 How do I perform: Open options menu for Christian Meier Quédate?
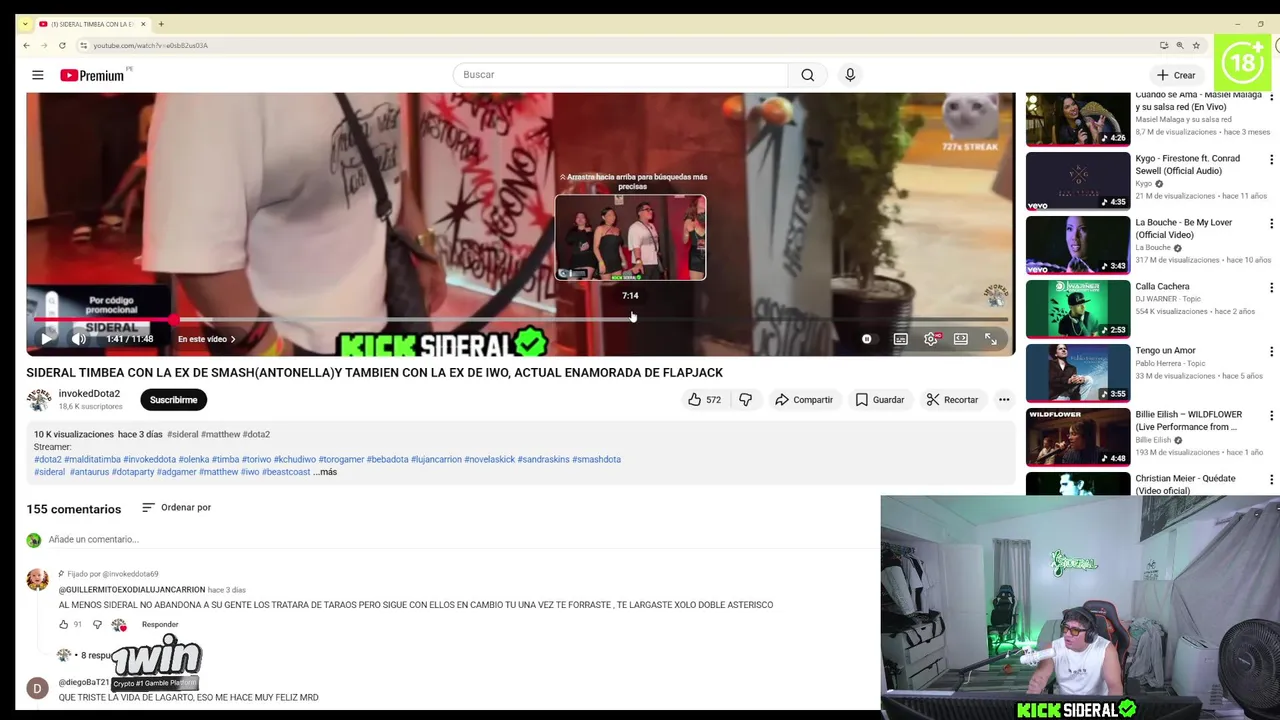[x=1271, y=480]
